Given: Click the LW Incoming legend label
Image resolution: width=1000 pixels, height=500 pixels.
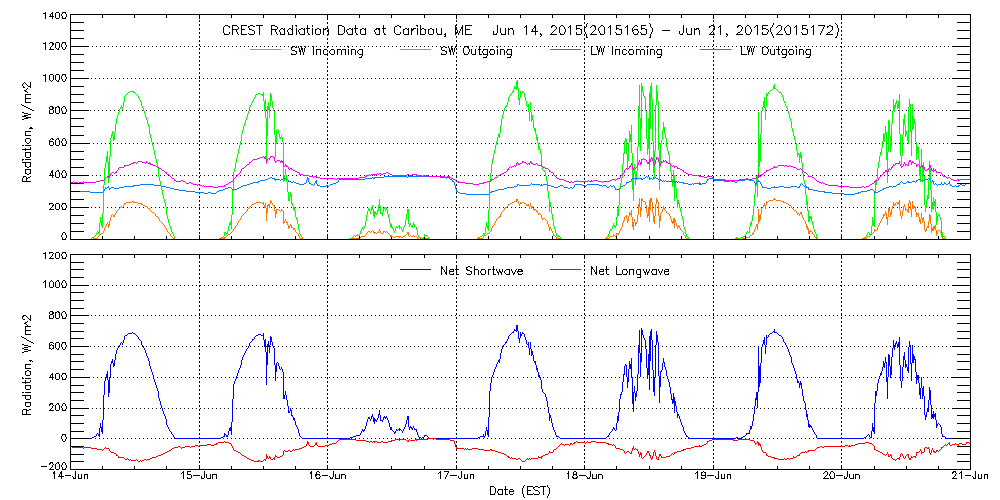Looking at the screenshot, I should click(x=625, y=51).
